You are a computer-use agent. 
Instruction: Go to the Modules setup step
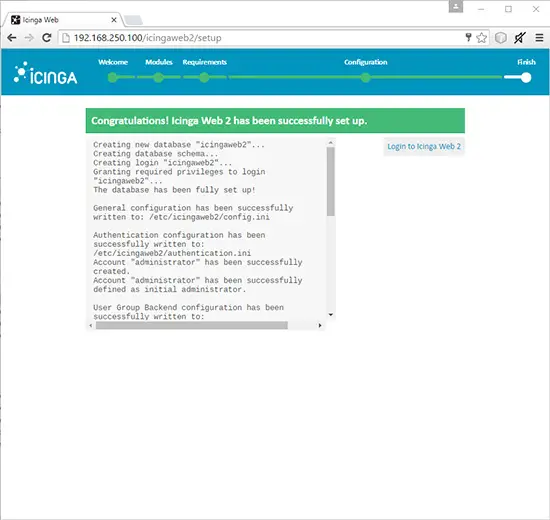click(x=159, y=62)
